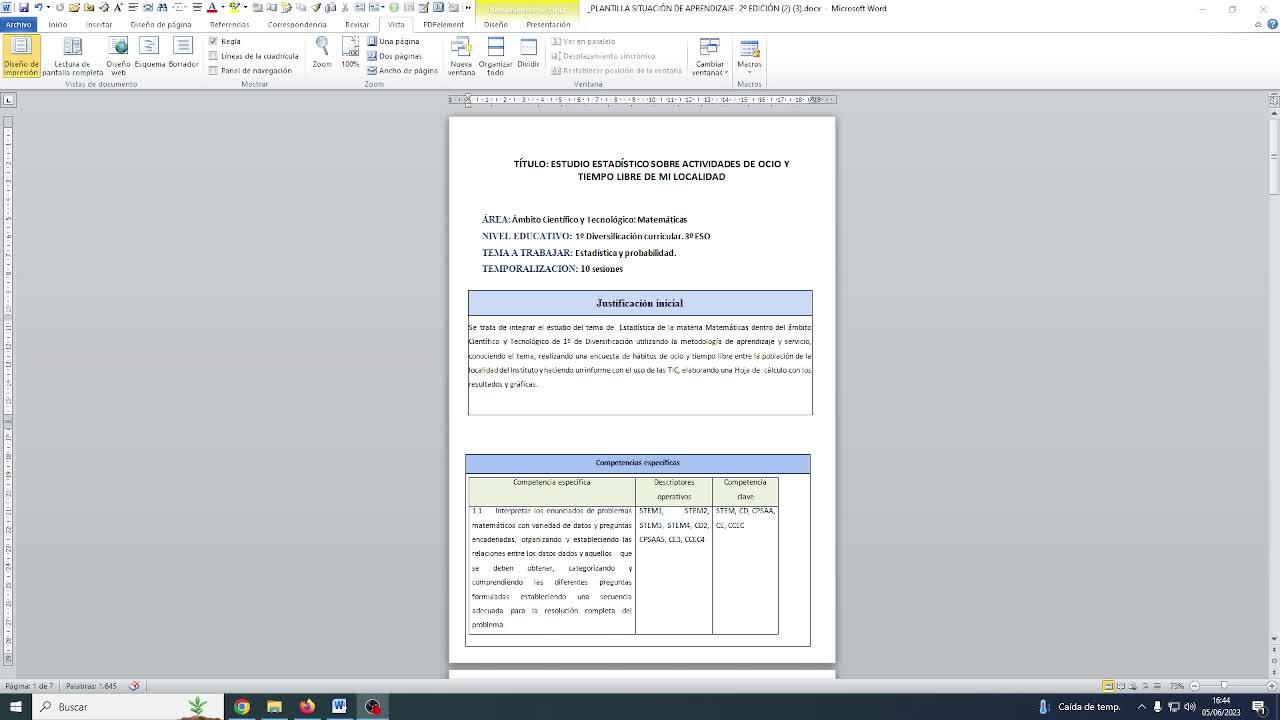
Task: Click Dos páginas zoom option
Action: [x=394, y=56]
